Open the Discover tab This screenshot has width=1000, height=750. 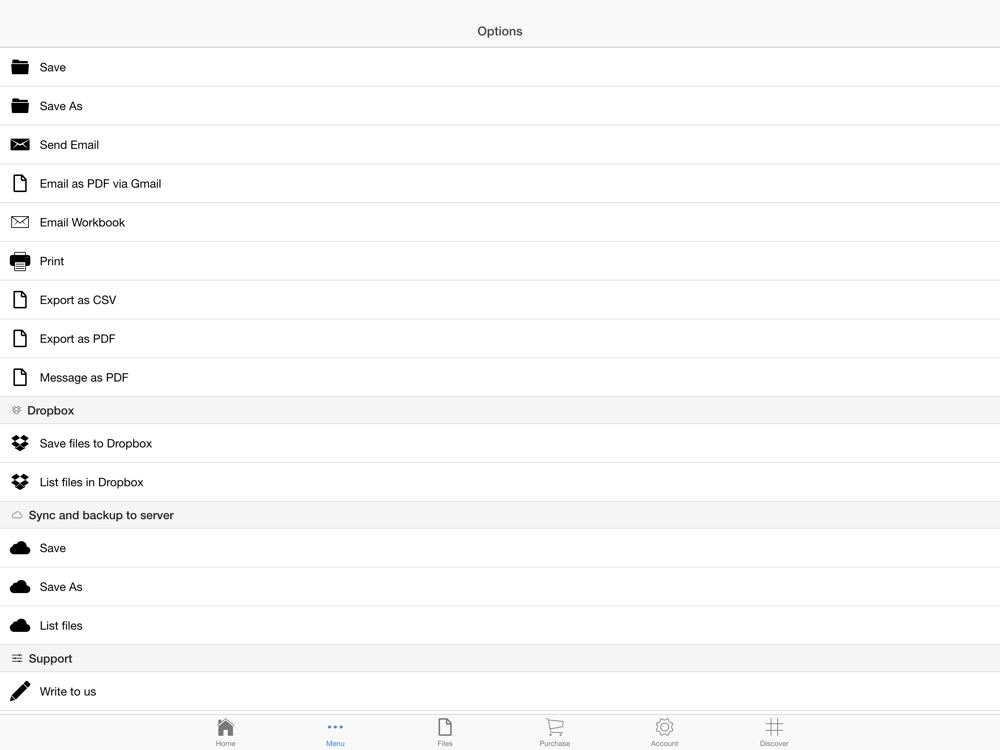click(x=774, y=732)
